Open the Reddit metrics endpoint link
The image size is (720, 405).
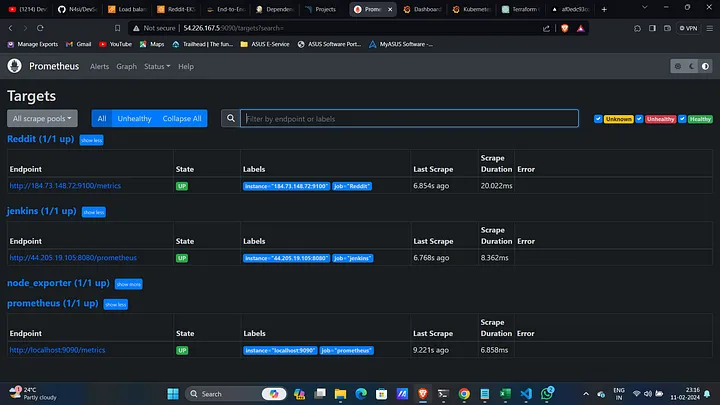click(65, 186)
